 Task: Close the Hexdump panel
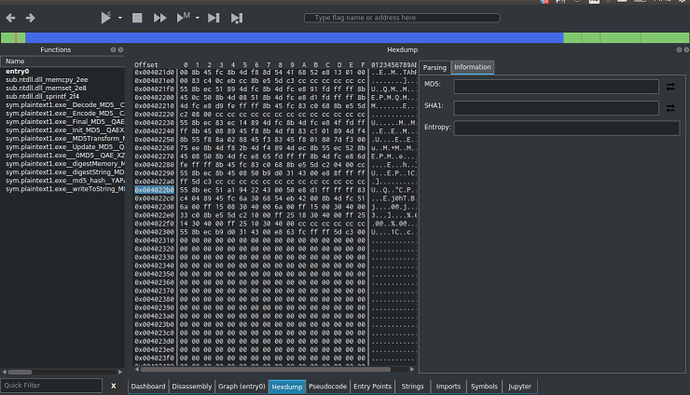pyautogui.click(x=686, y=50)
